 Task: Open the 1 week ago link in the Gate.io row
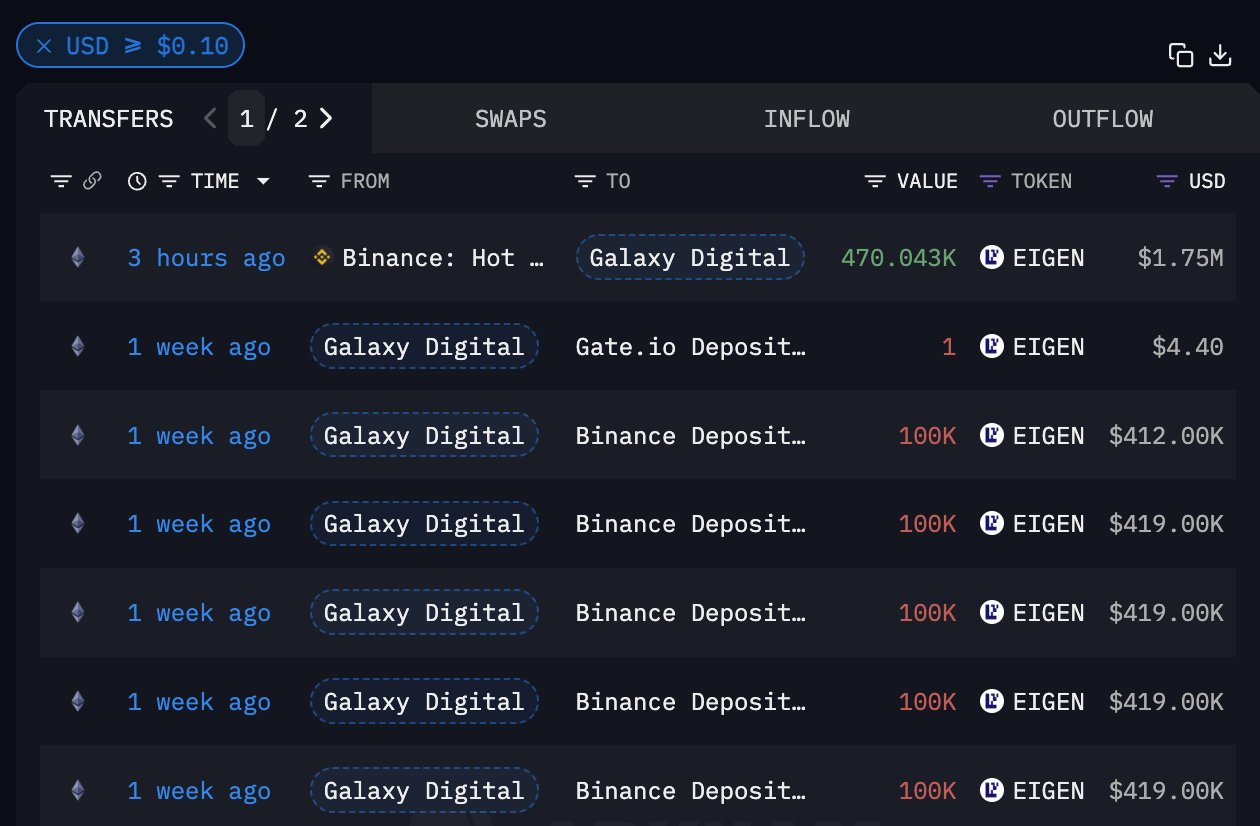pyautogui.click(x=200, y=347)
